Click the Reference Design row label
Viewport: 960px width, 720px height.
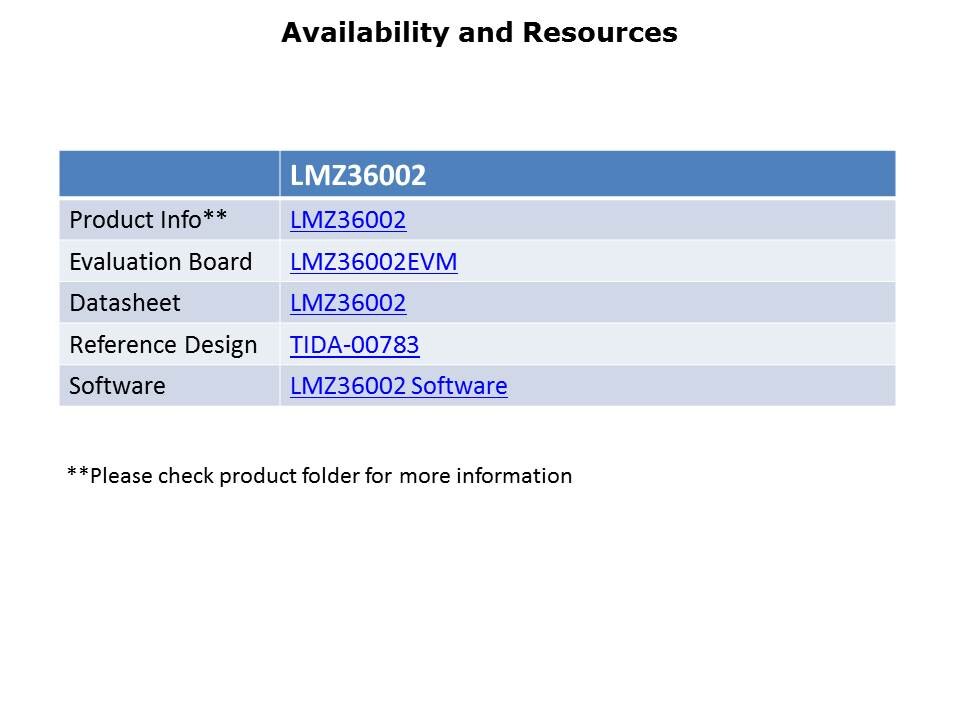click(x=163, y=345)
